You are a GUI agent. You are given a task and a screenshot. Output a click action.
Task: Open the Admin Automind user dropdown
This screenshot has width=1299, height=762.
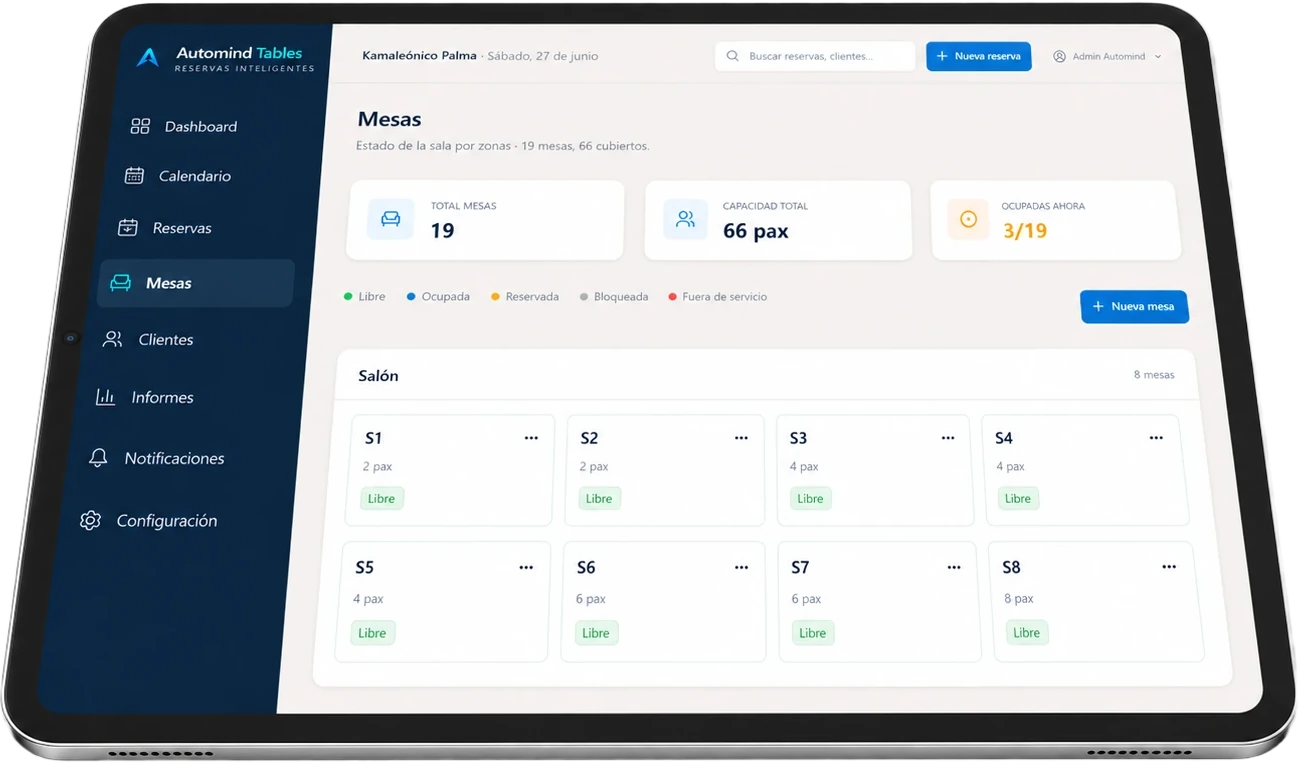(x=1107, y=57)
